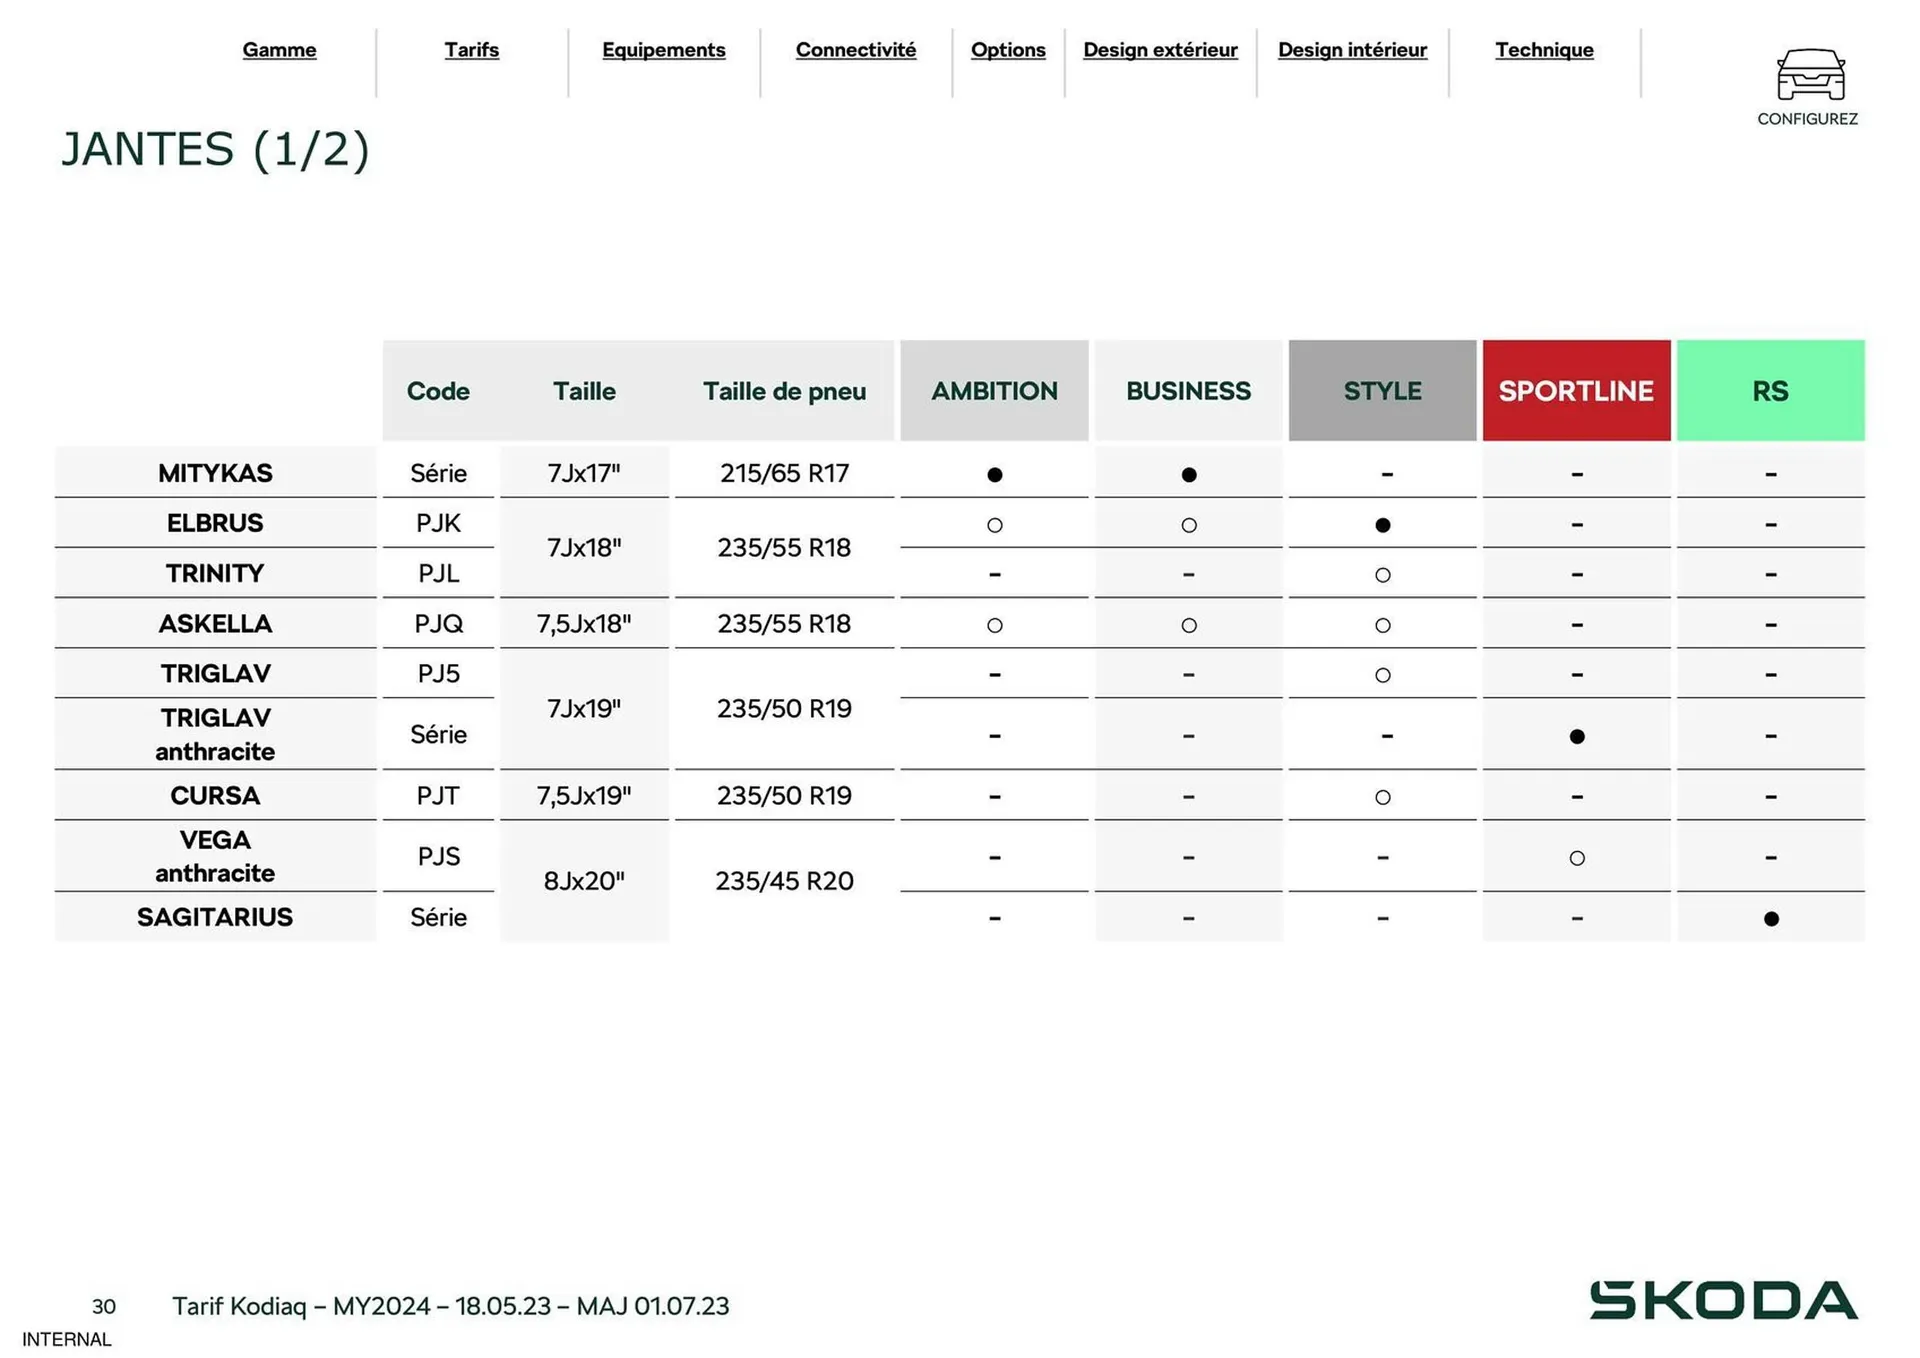This screenshot has width=1920, height=1358.
Task: Click the red SPORTLINE column header
Action: (x=1576, y=391)
